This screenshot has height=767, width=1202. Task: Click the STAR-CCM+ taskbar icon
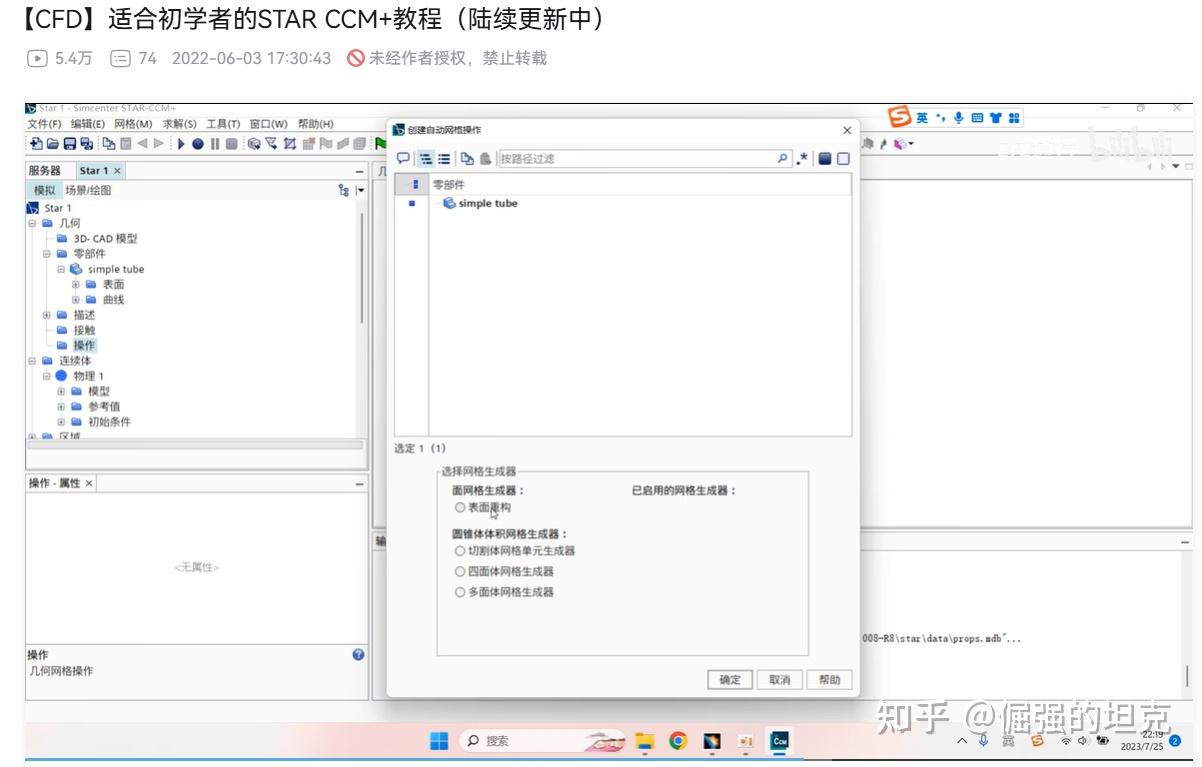[x=780, y=741]
